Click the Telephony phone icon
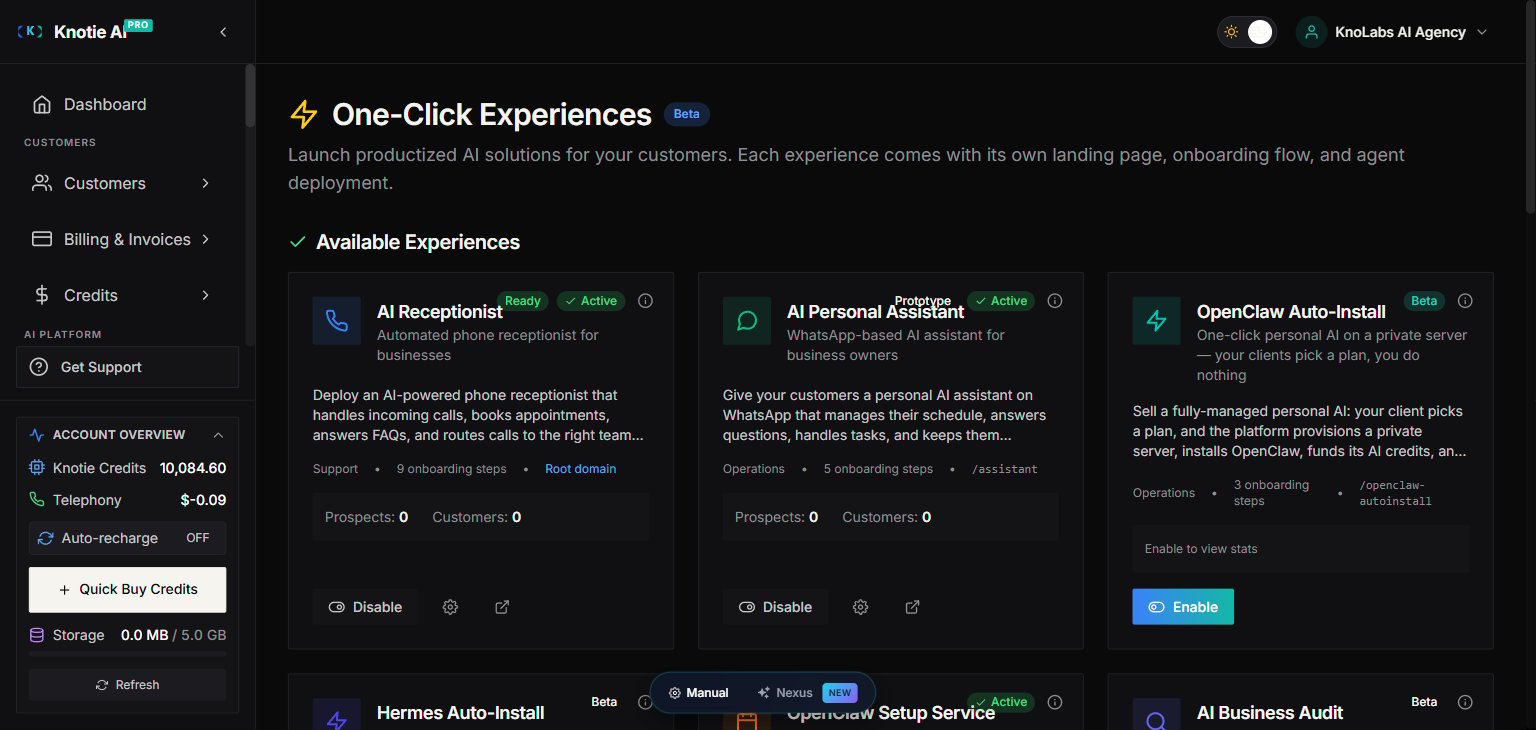The image size is (1536, 730). pyautogui.click(x=37, y=500)
